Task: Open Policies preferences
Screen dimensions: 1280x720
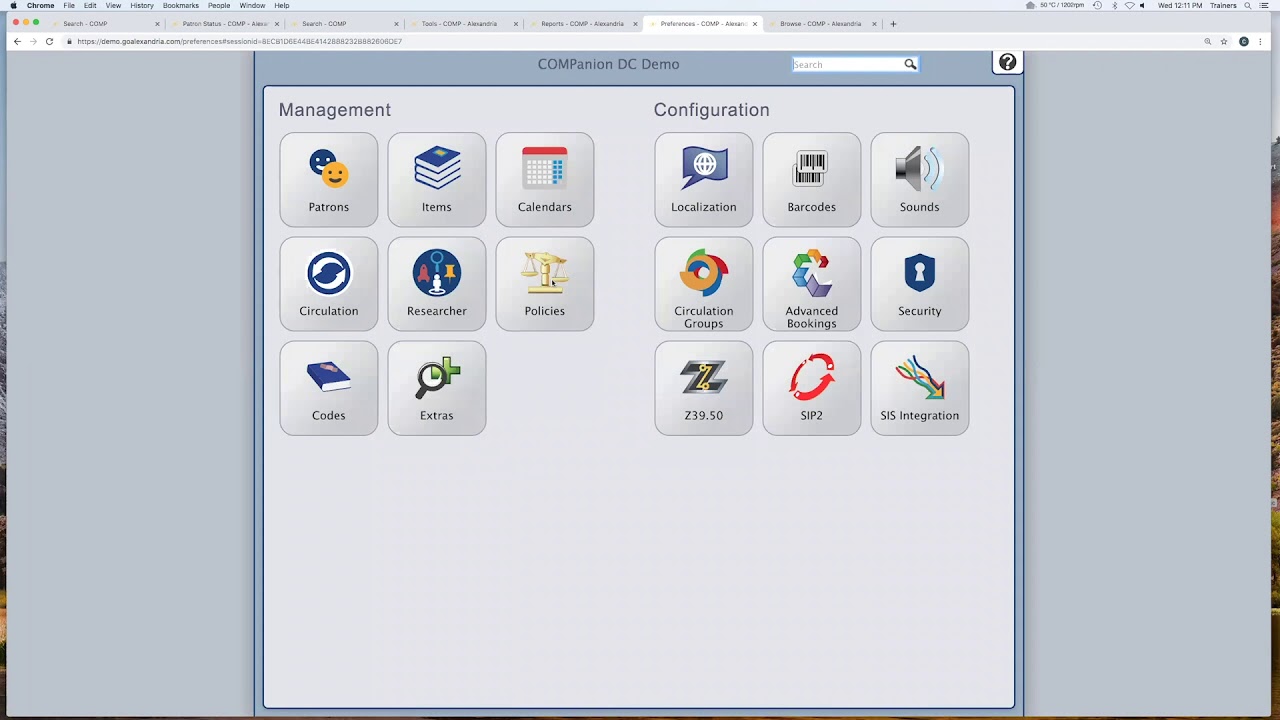Action: coord(545,284)
